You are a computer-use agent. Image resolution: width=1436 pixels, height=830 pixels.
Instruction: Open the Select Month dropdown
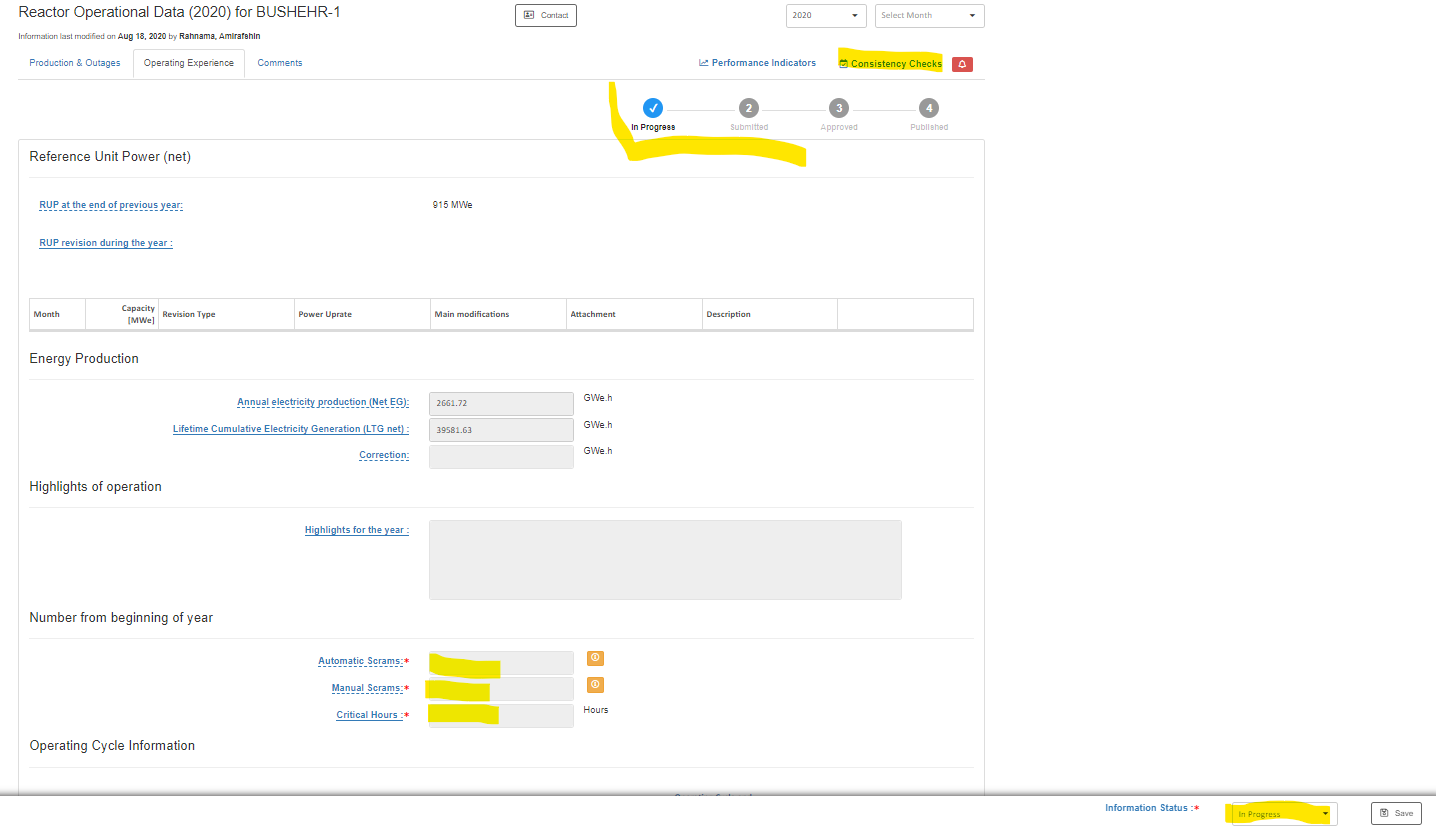930,16
